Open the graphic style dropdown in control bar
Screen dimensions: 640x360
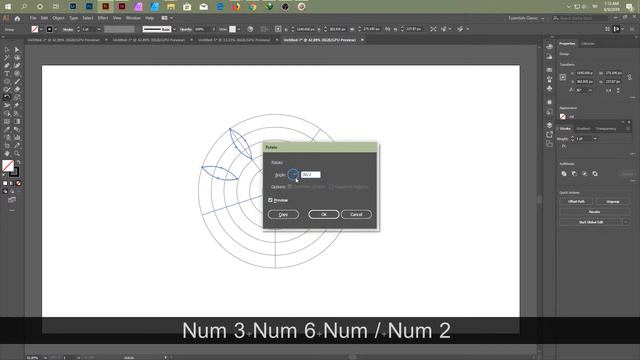239,29
